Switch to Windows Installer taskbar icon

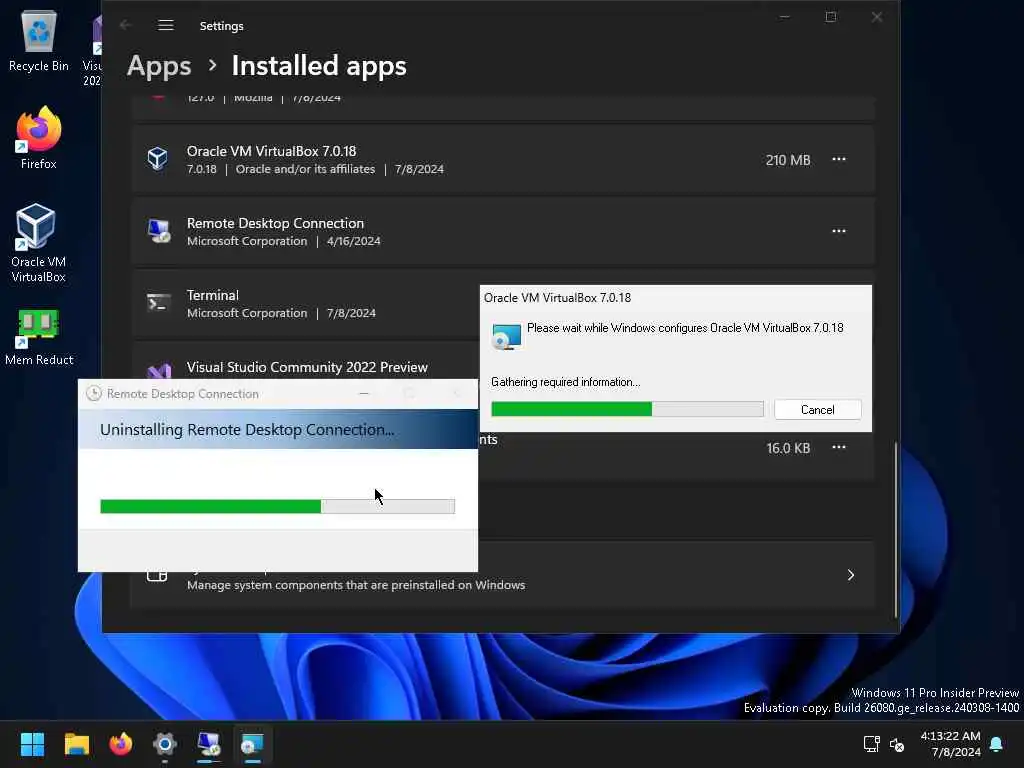(x=252, y=744)
